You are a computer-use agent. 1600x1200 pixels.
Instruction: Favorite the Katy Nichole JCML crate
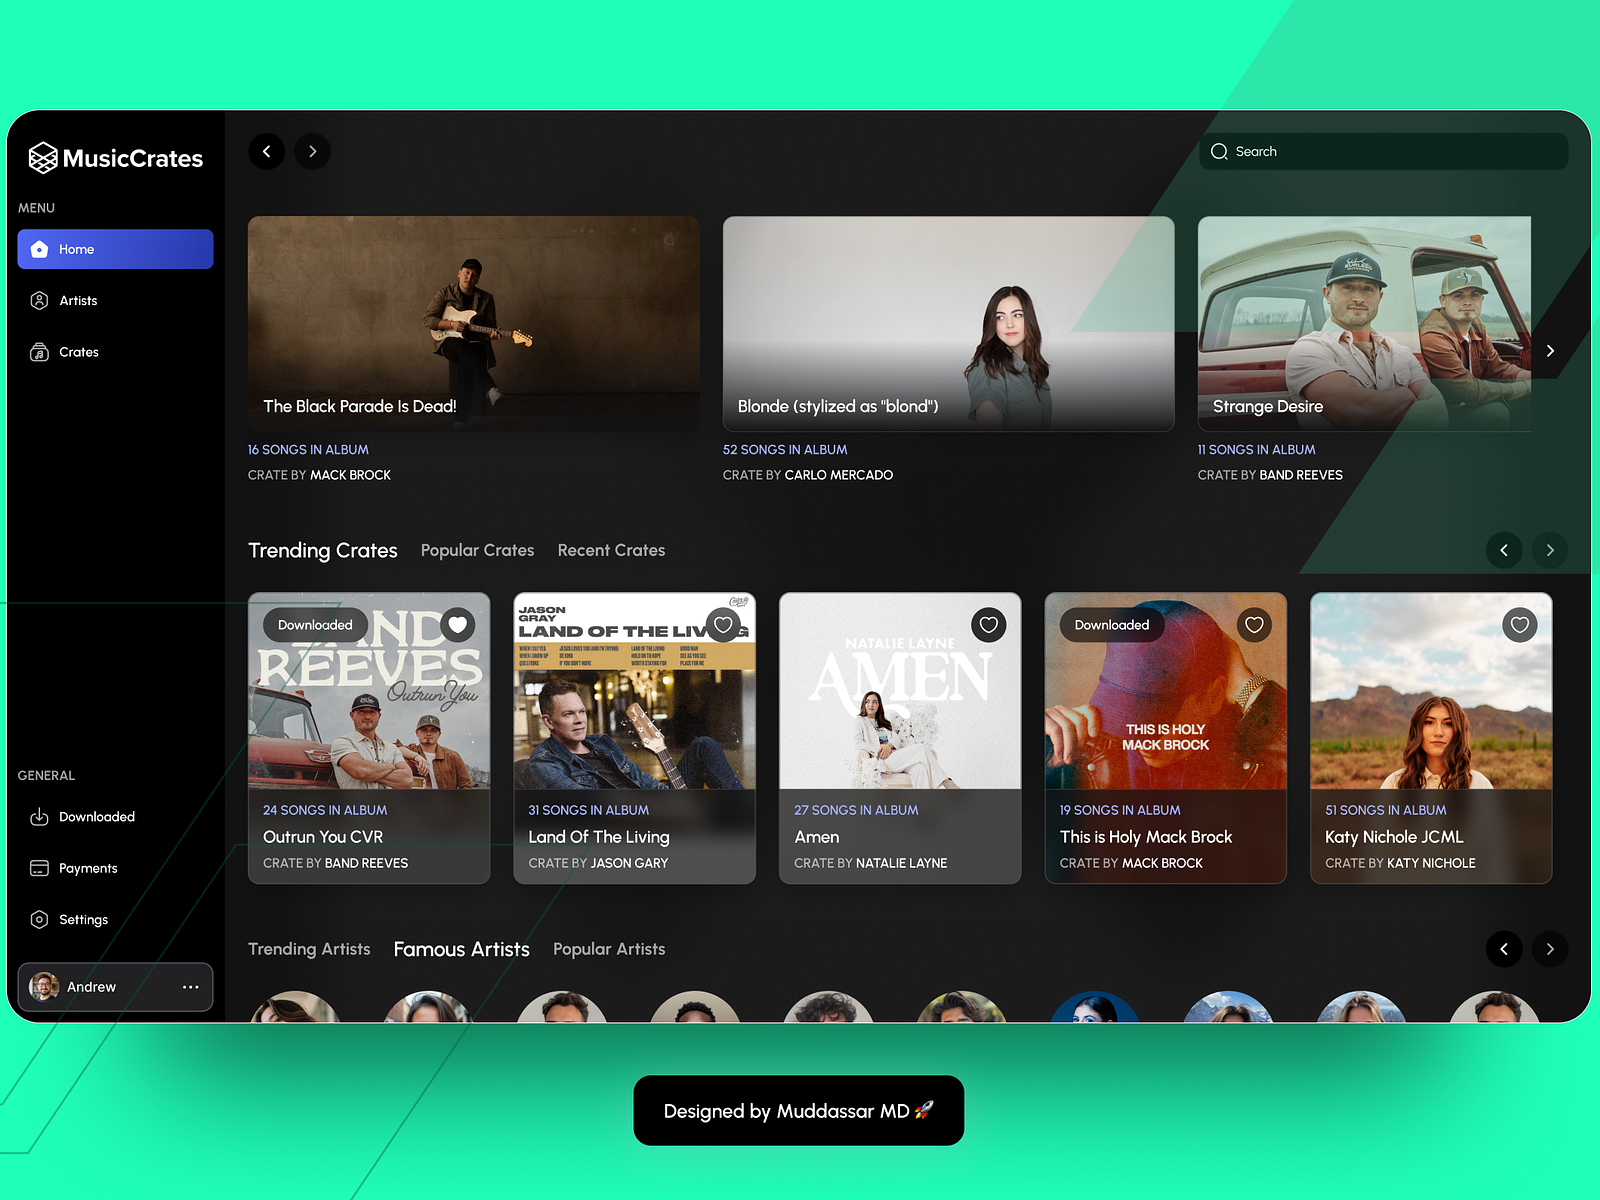pos(1519,625)
